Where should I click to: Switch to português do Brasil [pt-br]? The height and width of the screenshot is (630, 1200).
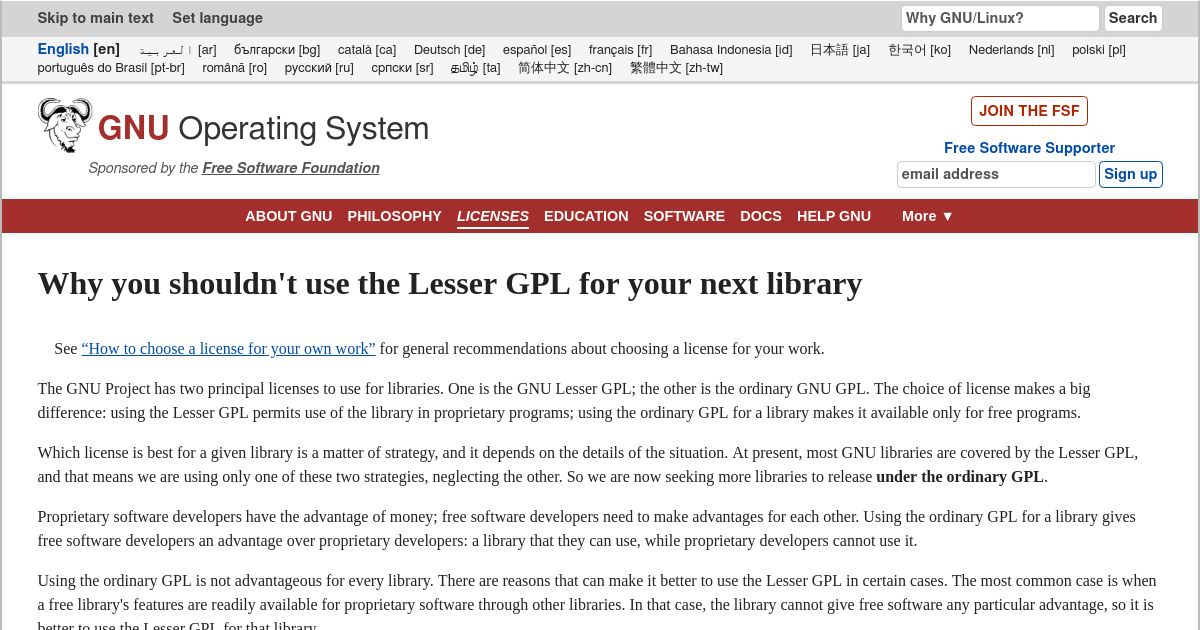(111, 68)
